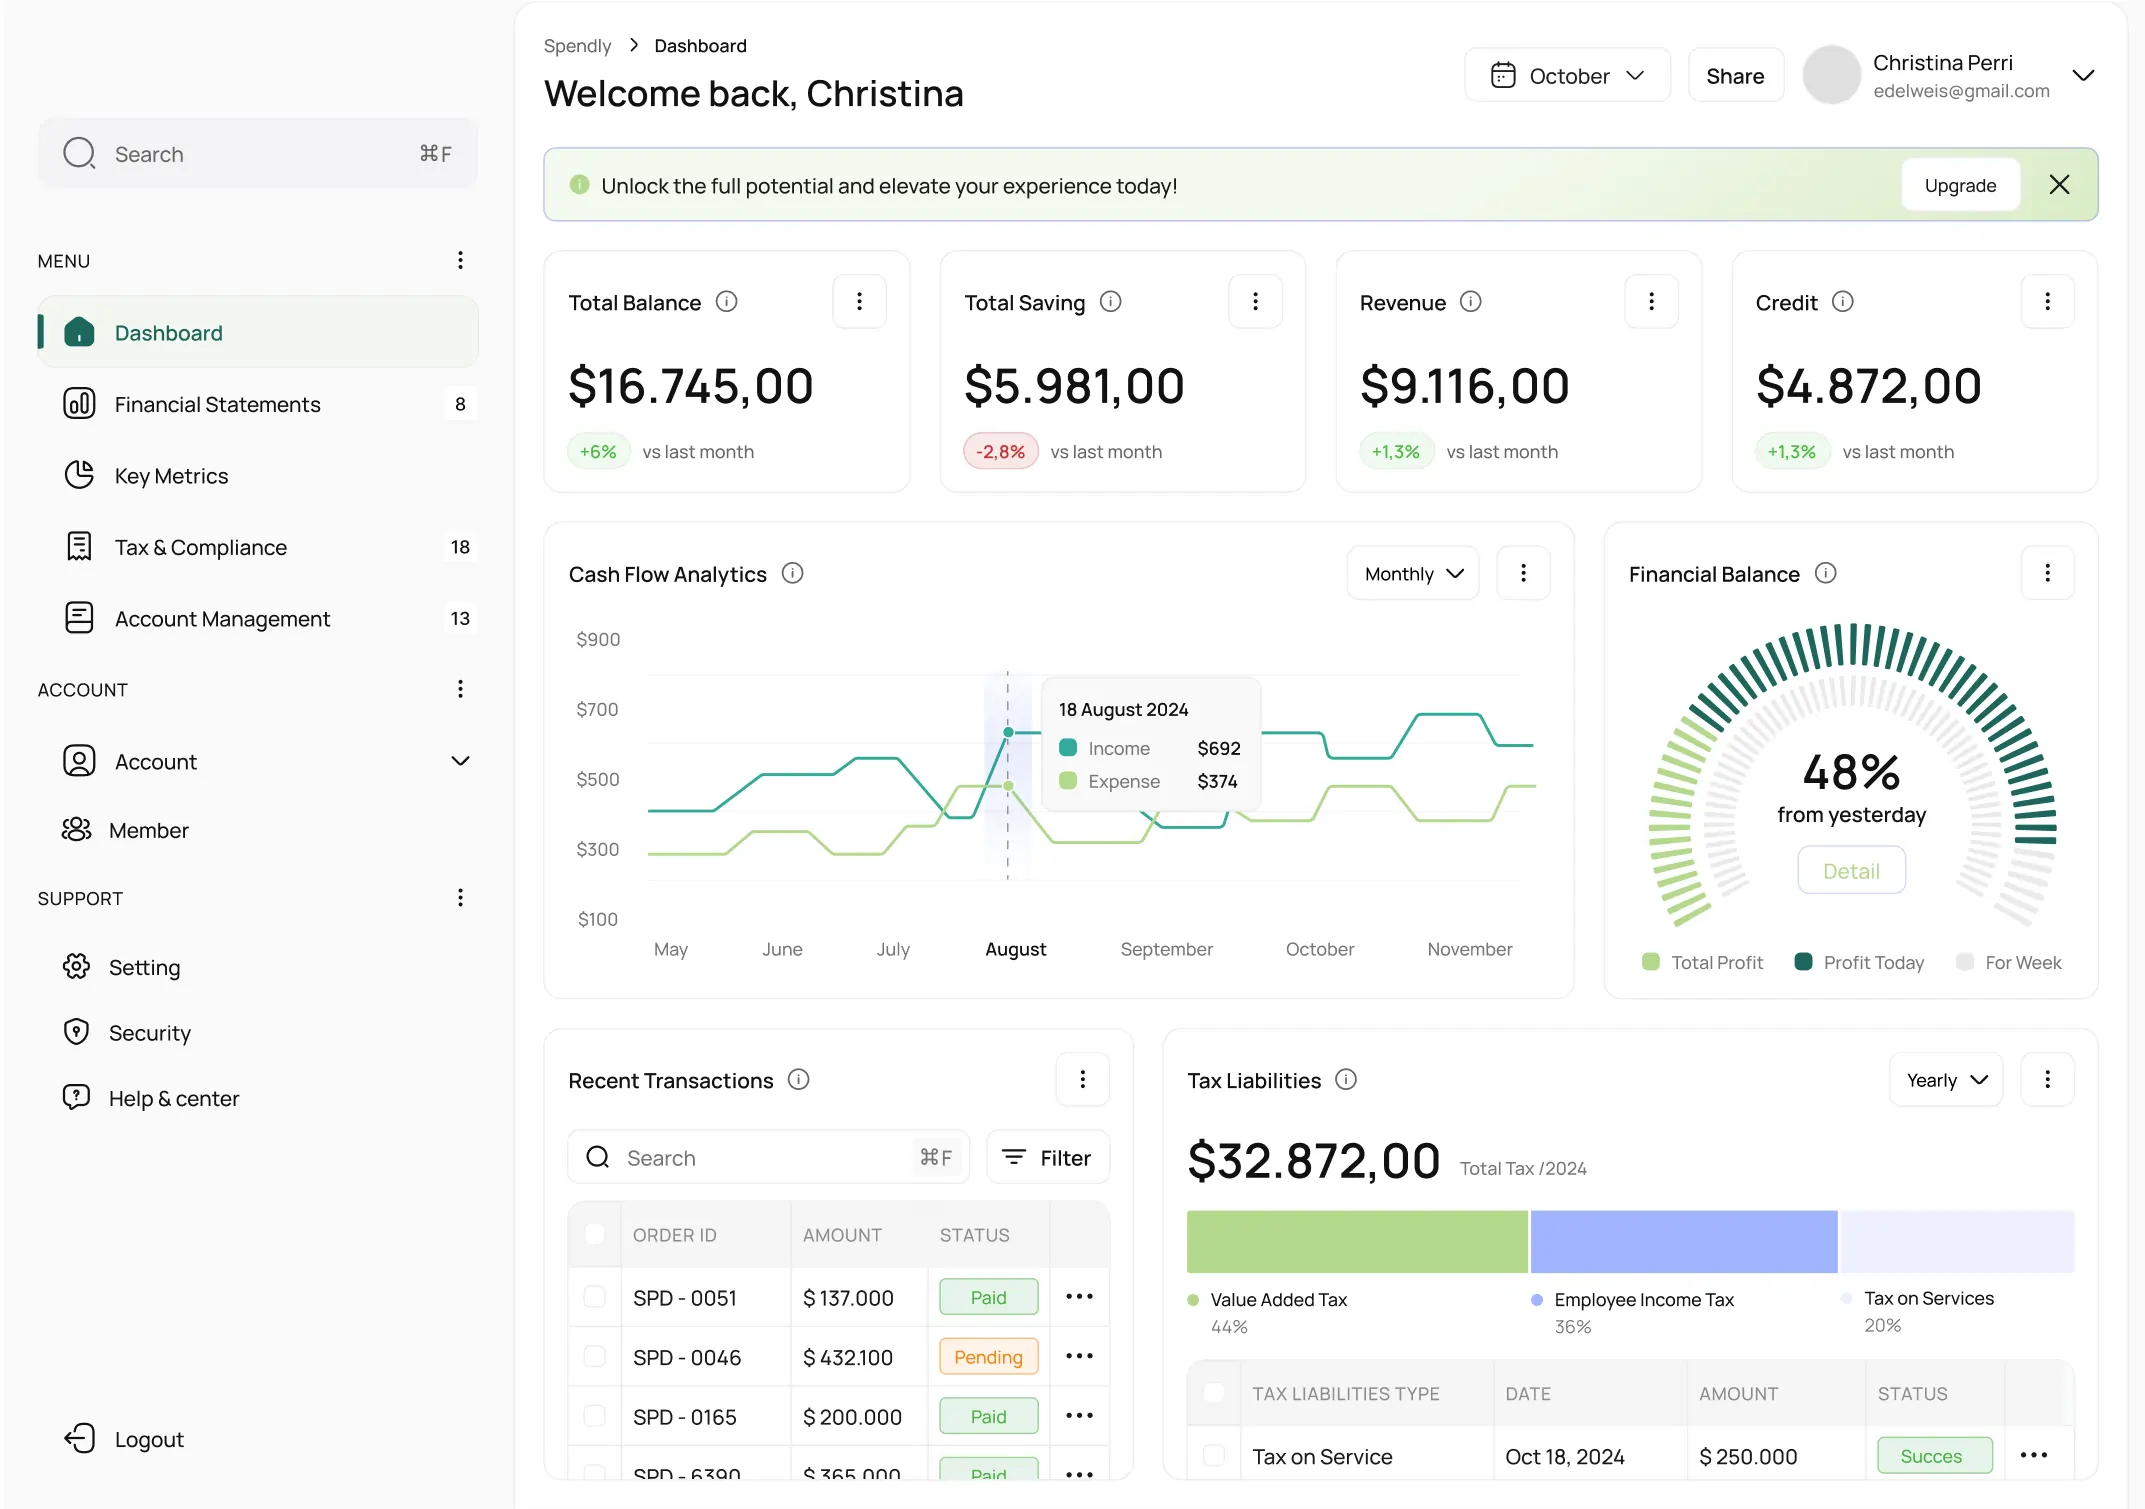Image resolution: width=2145 pixels, height=1509 pixels.
Task: Tick the Tax on Service row checkbox
Action: click(1214, 1455)
